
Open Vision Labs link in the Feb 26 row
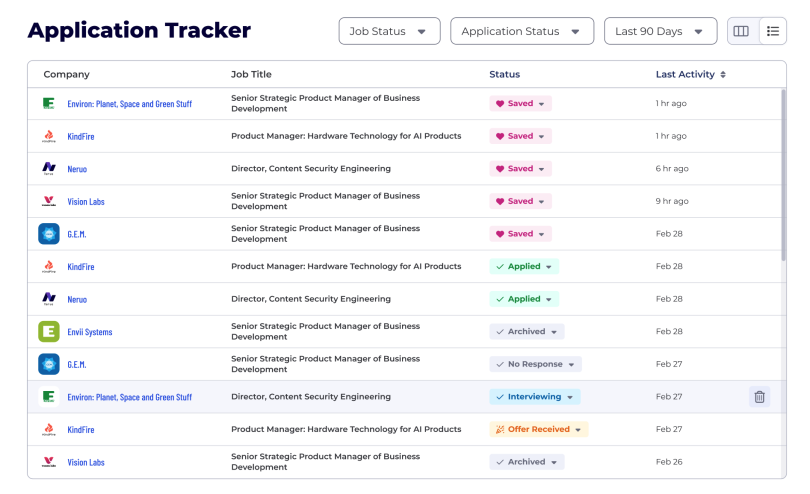click(86, 462)
